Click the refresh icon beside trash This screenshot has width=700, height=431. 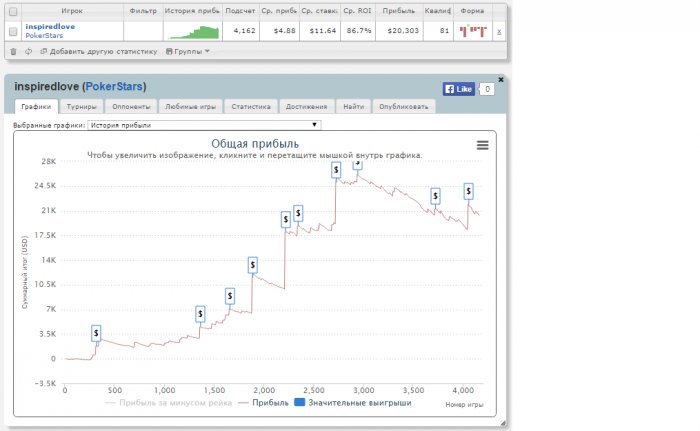29,51
